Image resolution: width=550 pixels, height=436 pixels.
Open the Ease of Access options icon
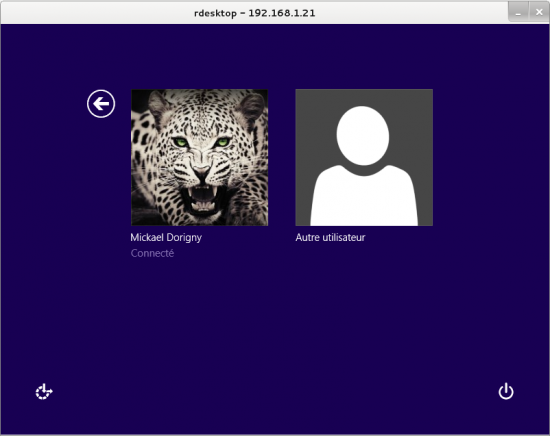(44, 392)
